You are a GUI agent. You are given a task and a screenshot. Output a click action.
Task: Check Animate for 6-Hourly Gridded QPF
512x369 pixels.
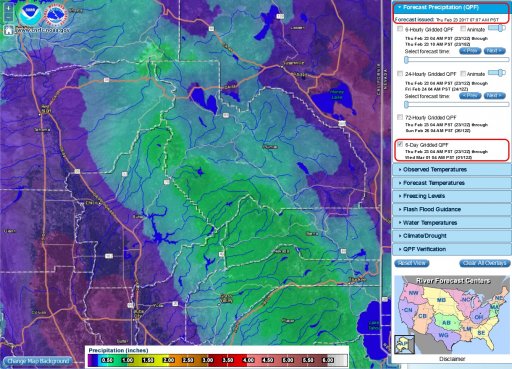[463, 29]
